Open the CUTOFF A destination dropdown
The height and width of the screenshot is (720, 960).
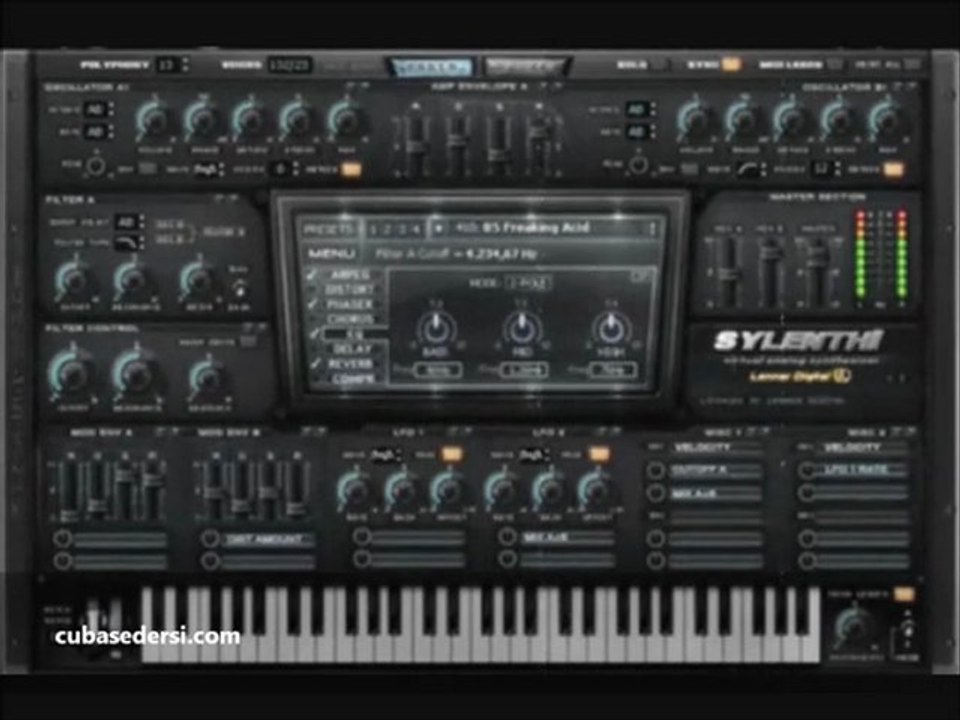pos(718,471)
